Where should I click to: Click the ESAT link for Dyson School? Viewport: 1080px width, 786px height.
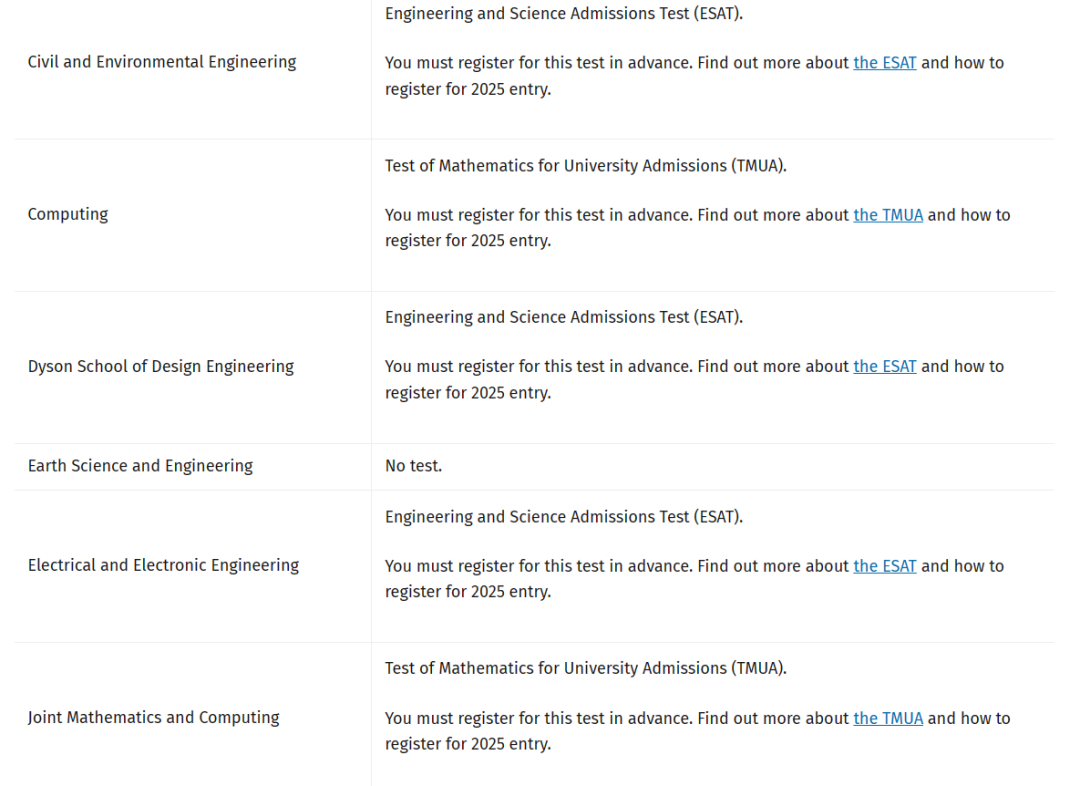[x=884, y=367]
